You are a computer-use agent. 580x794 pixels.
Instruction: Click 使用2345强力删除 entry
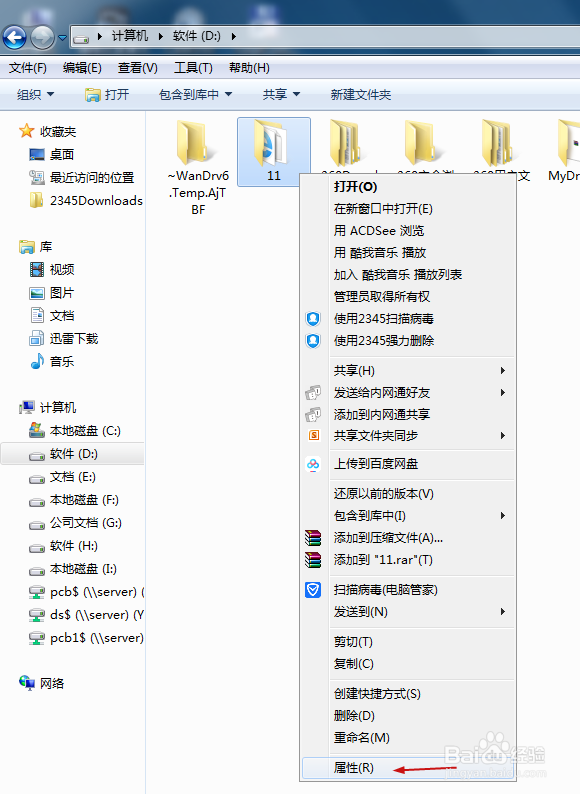pos(408,341)
